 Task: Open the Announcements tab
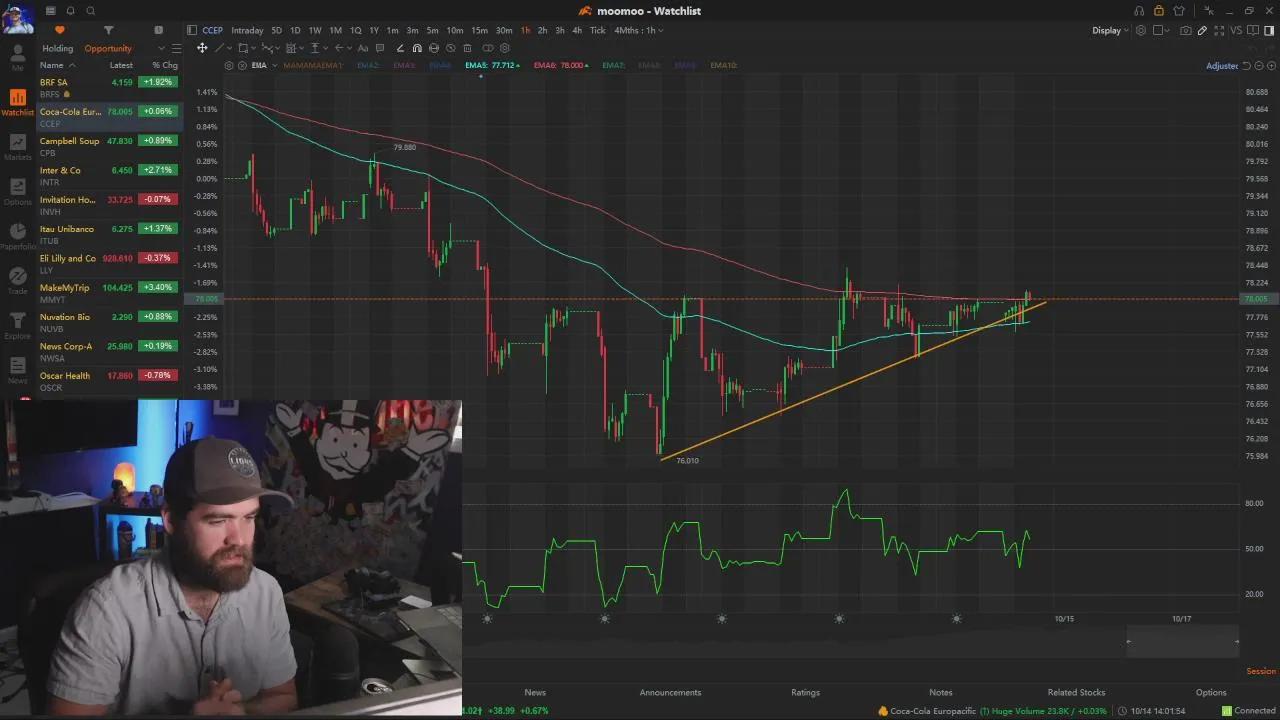670,692
